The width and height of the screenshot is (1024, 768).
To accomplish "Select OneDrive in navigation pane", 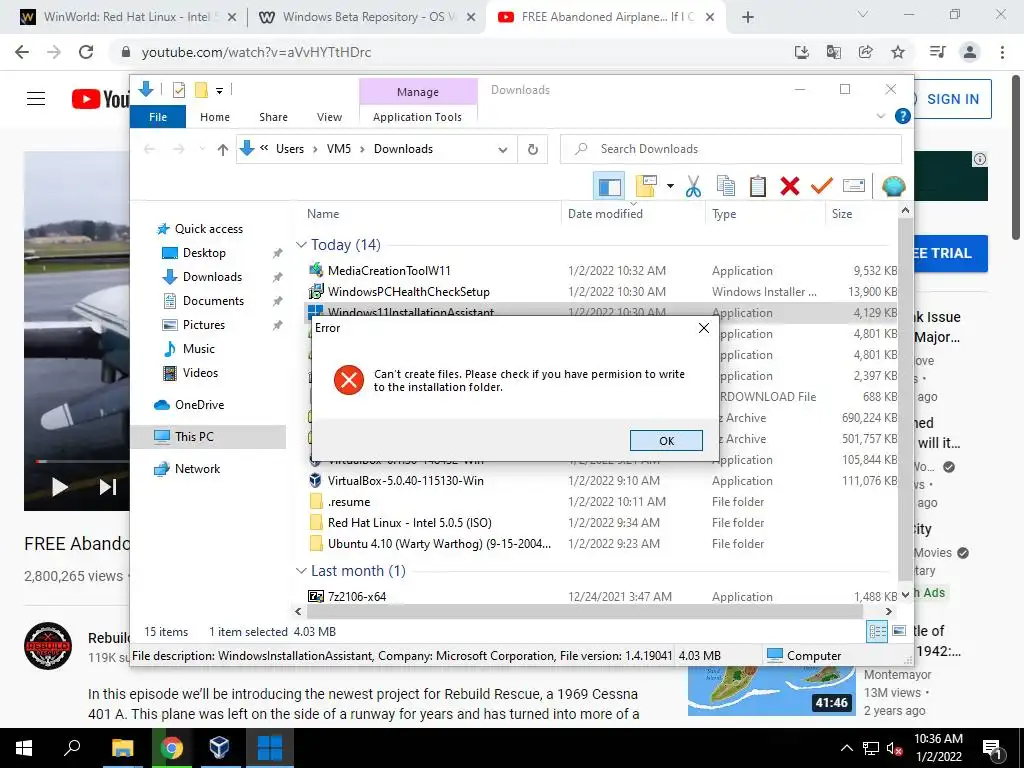I will click(x=199, y=405).
